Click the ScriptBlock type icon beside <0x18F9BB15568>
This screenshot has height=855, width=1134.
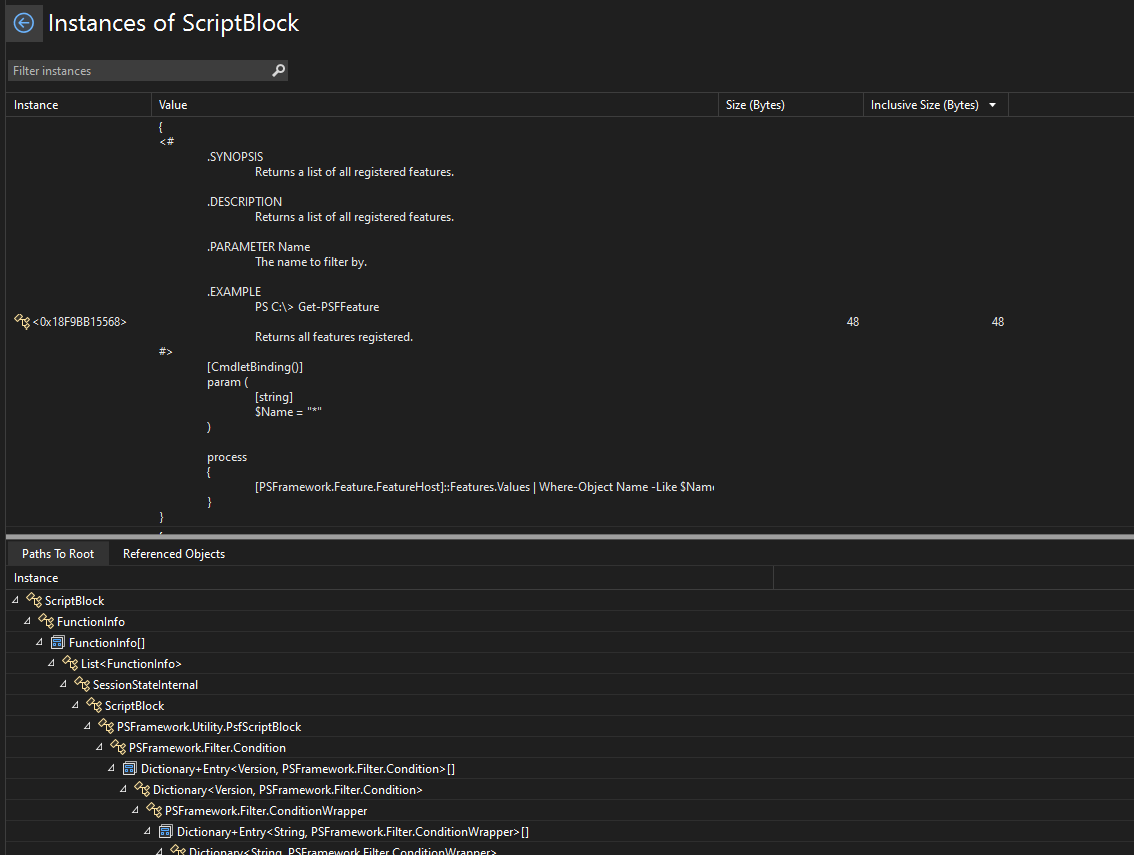[21, 321]
